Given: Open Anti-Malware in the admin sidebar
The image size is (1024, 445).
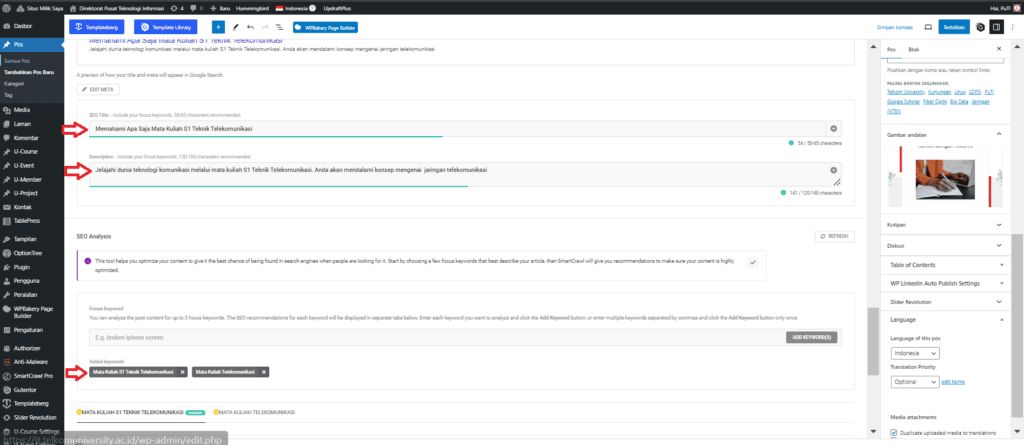Looking at the screenshot, I should click(32, 361).
